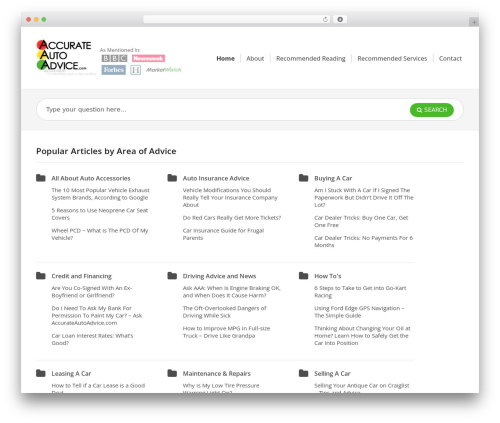Click the green SEARCH button
The height and width of the screenshot is (423, 500).
[x=432, y=110]
